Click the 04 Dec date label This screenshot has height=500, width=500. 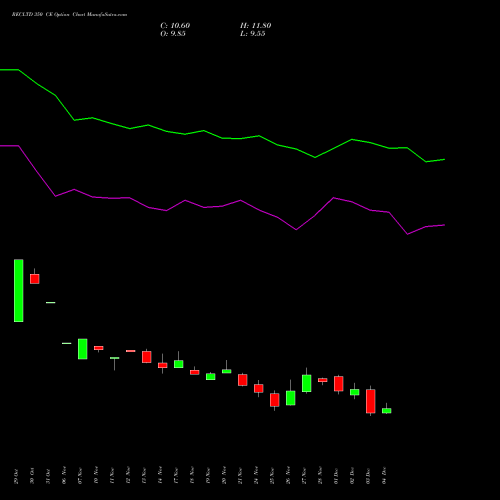click(384, 476)
